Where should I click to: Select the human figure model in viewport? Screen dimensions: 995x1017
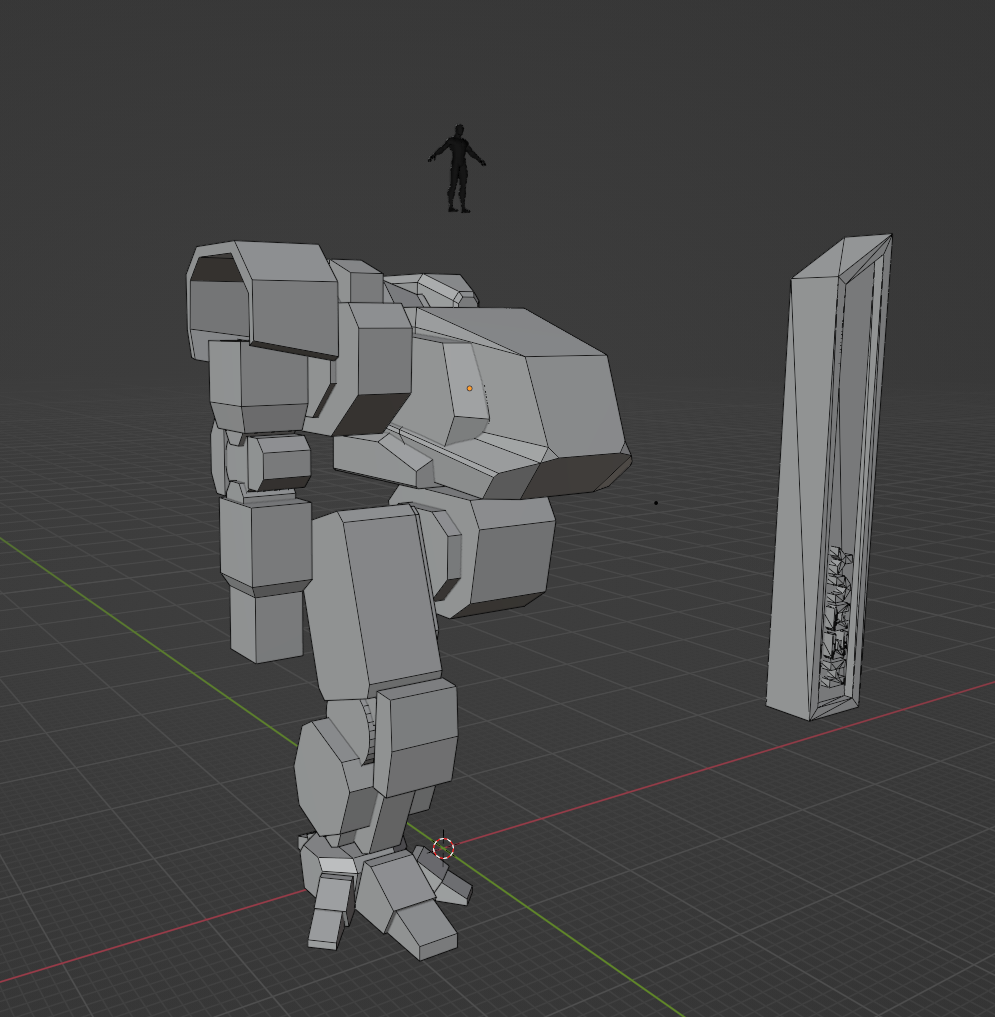[458, 168]
